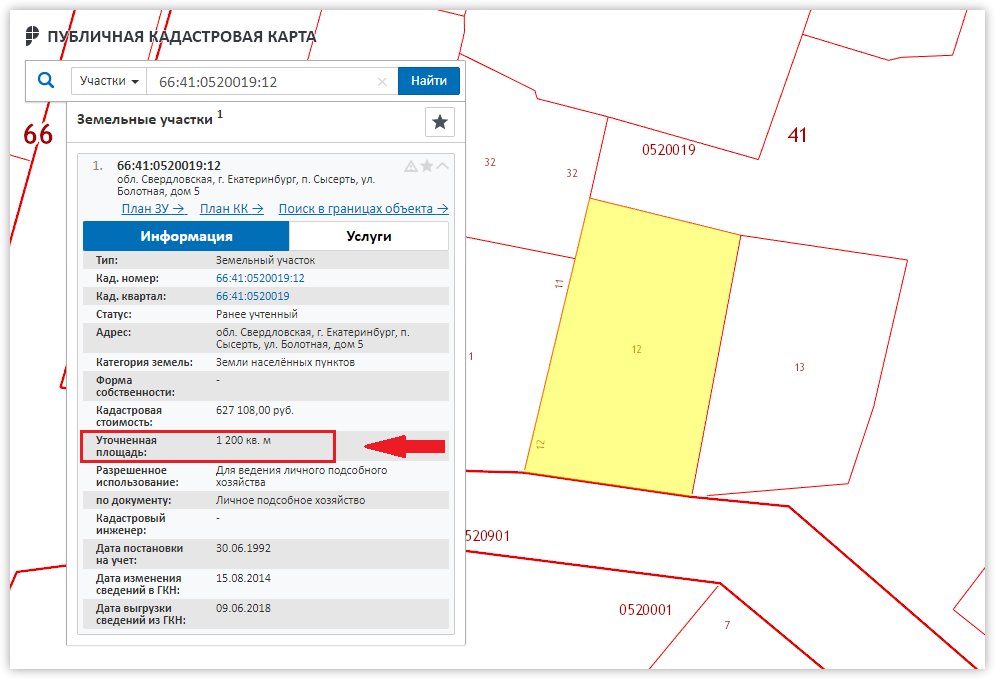
Task: Clear the search field with the X icon
Action: click(x=382, y=82)
